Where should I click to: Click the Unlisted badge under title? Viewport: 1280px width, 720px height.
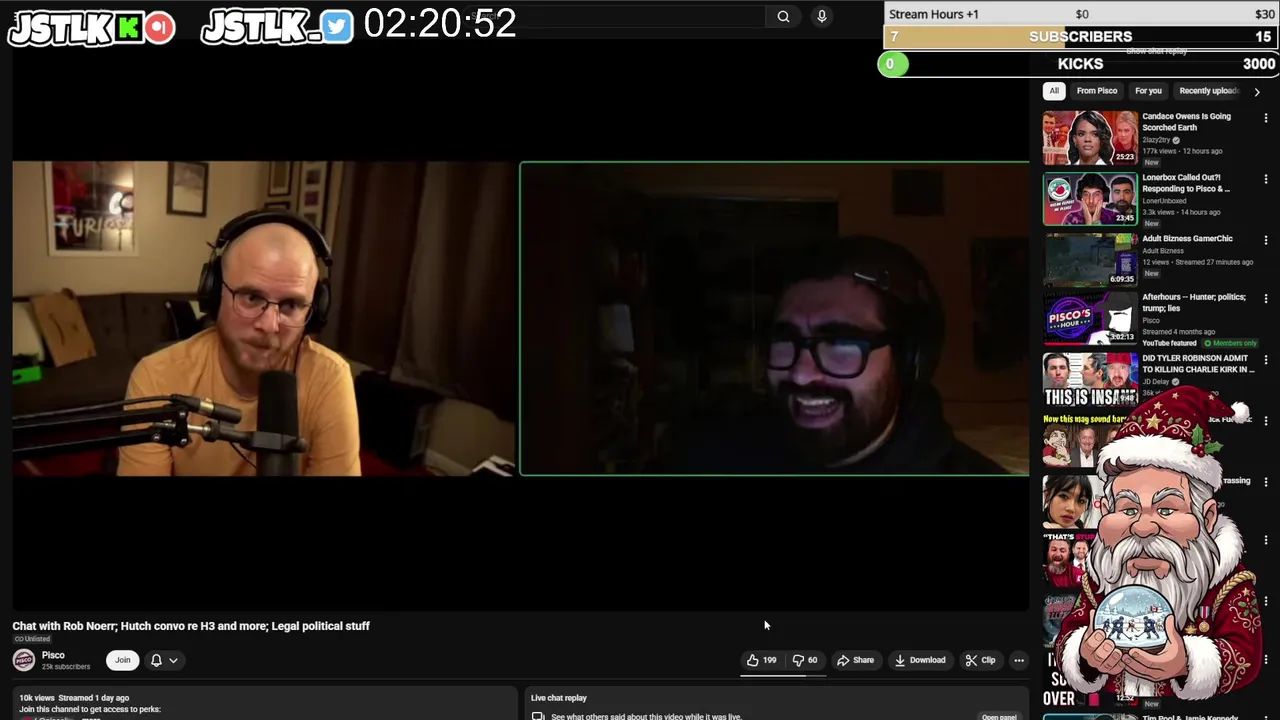coord(31,639)
